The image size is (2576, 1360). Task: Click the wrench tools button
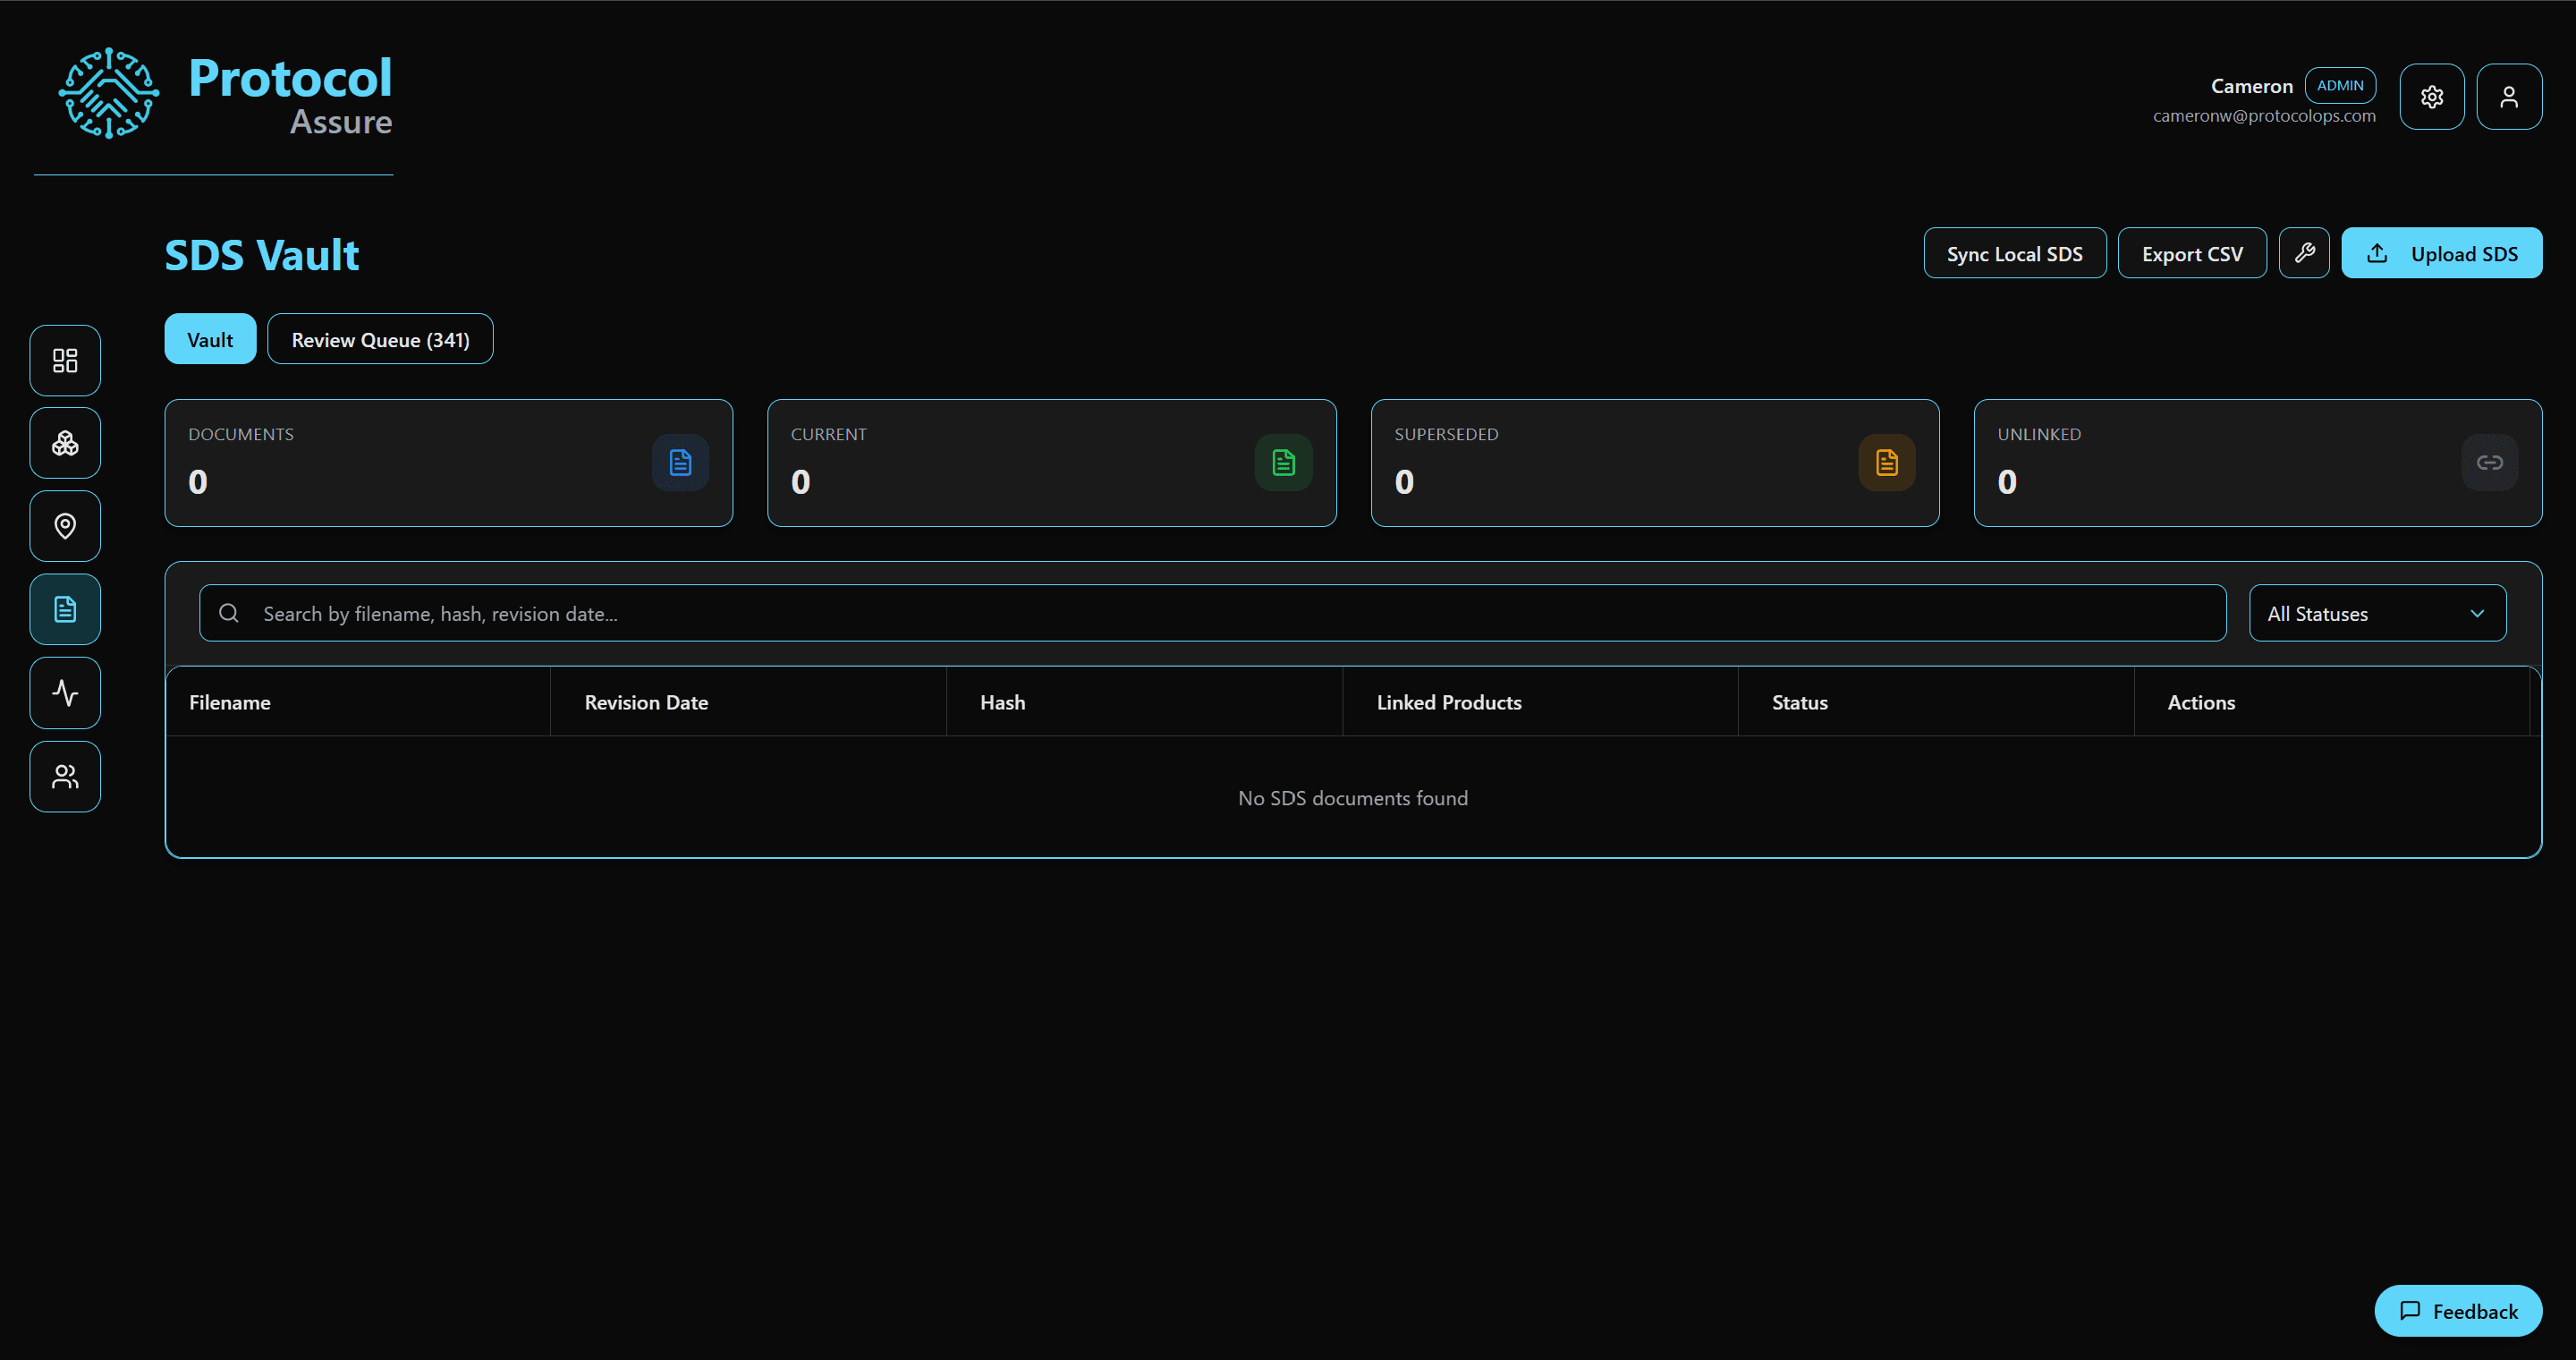2304,253
